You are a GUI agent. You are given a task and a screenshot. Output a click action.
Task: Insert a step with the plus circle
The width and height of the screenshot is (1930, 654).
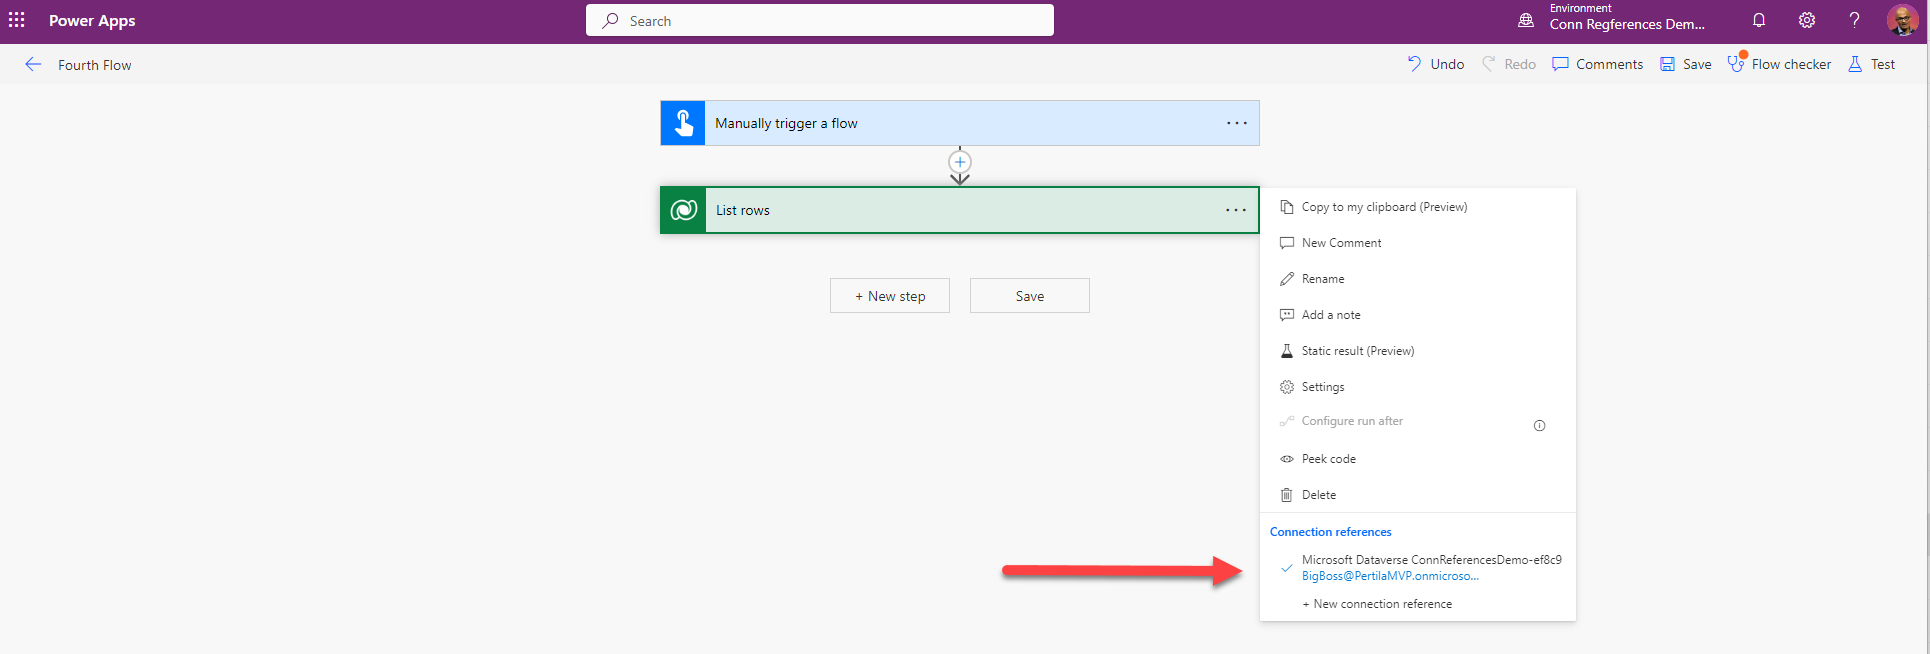click(960, 162)
